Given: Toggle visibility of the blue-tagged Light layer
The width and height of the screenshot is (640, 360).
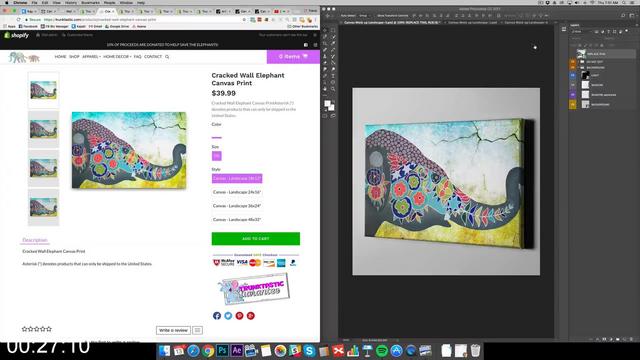Looking at the screenshot, I should pos(572,76).
